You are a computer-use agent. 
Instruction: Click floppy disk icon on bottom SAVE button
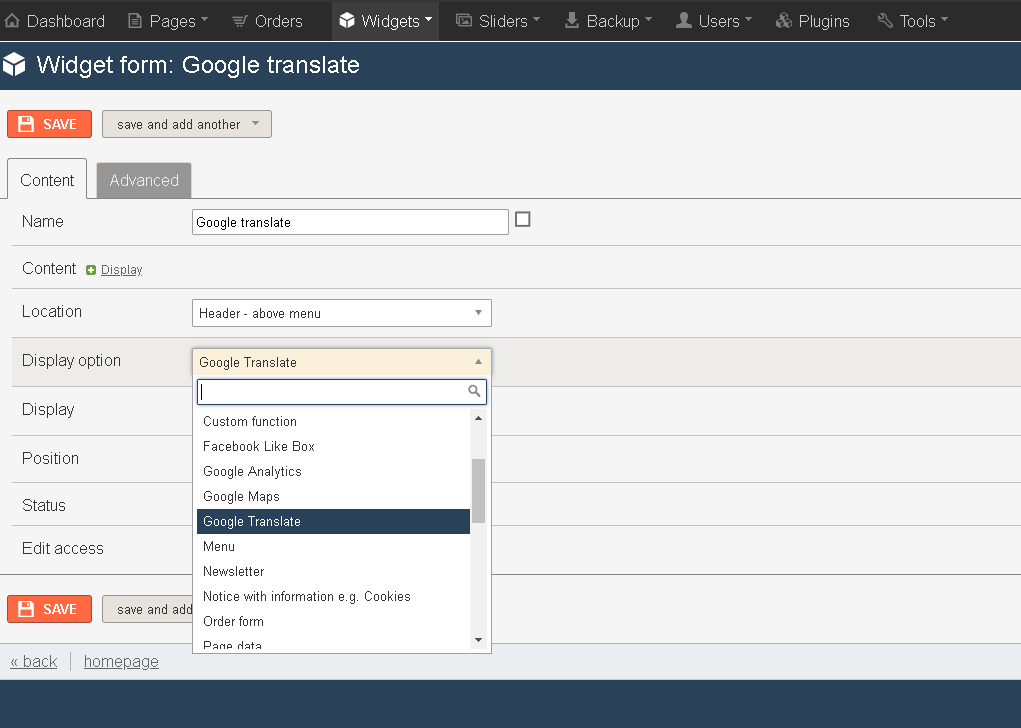click(26, 609)
